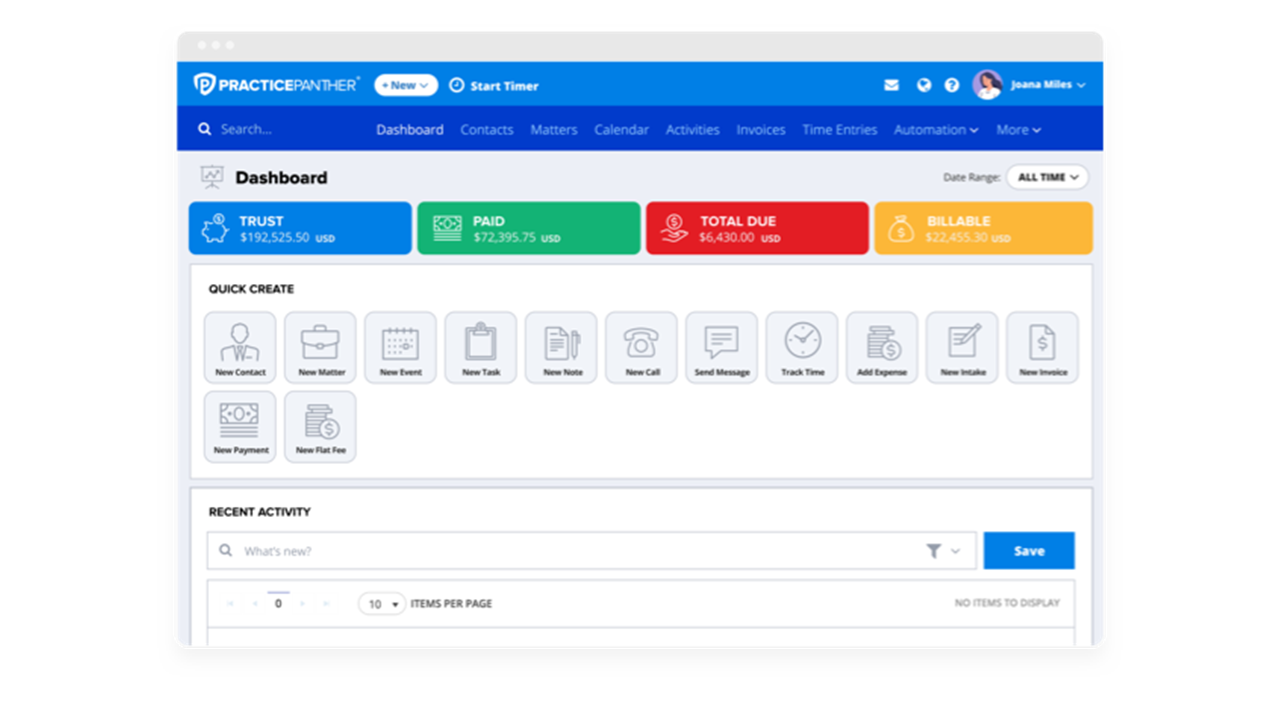Screen dimensions: 1280x720
Task: Open the mail envelope icon in header
Action: click(891, 85)
